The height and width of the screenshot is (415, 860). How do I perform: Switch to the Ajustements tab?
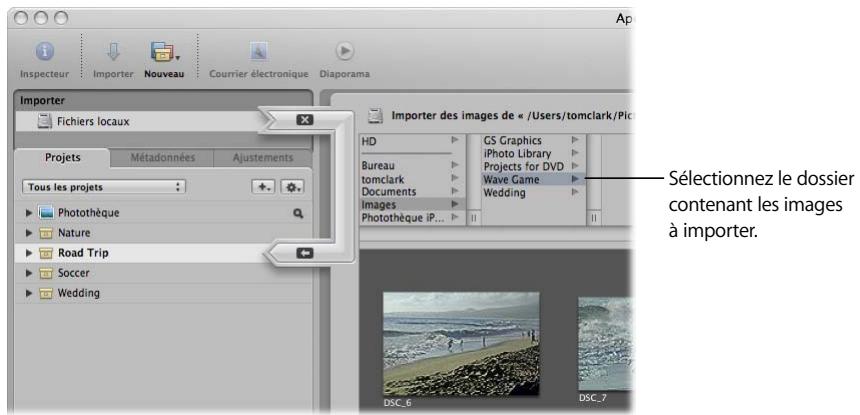tap(263, 158)
